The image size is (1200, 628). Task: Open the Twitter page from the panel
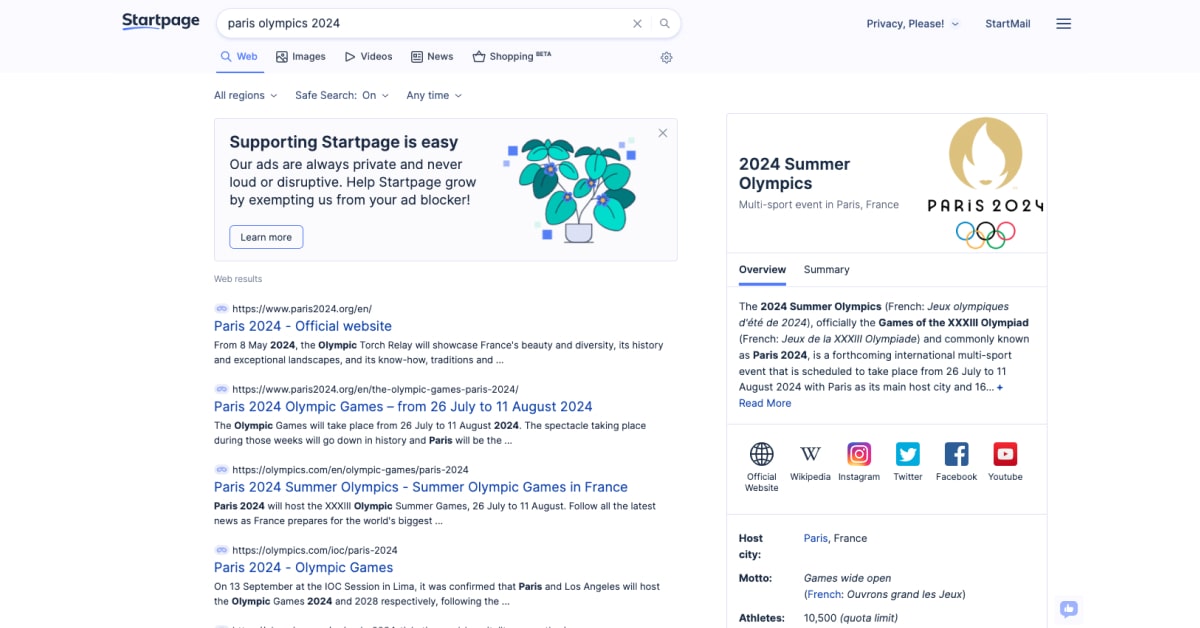(907, 453)
